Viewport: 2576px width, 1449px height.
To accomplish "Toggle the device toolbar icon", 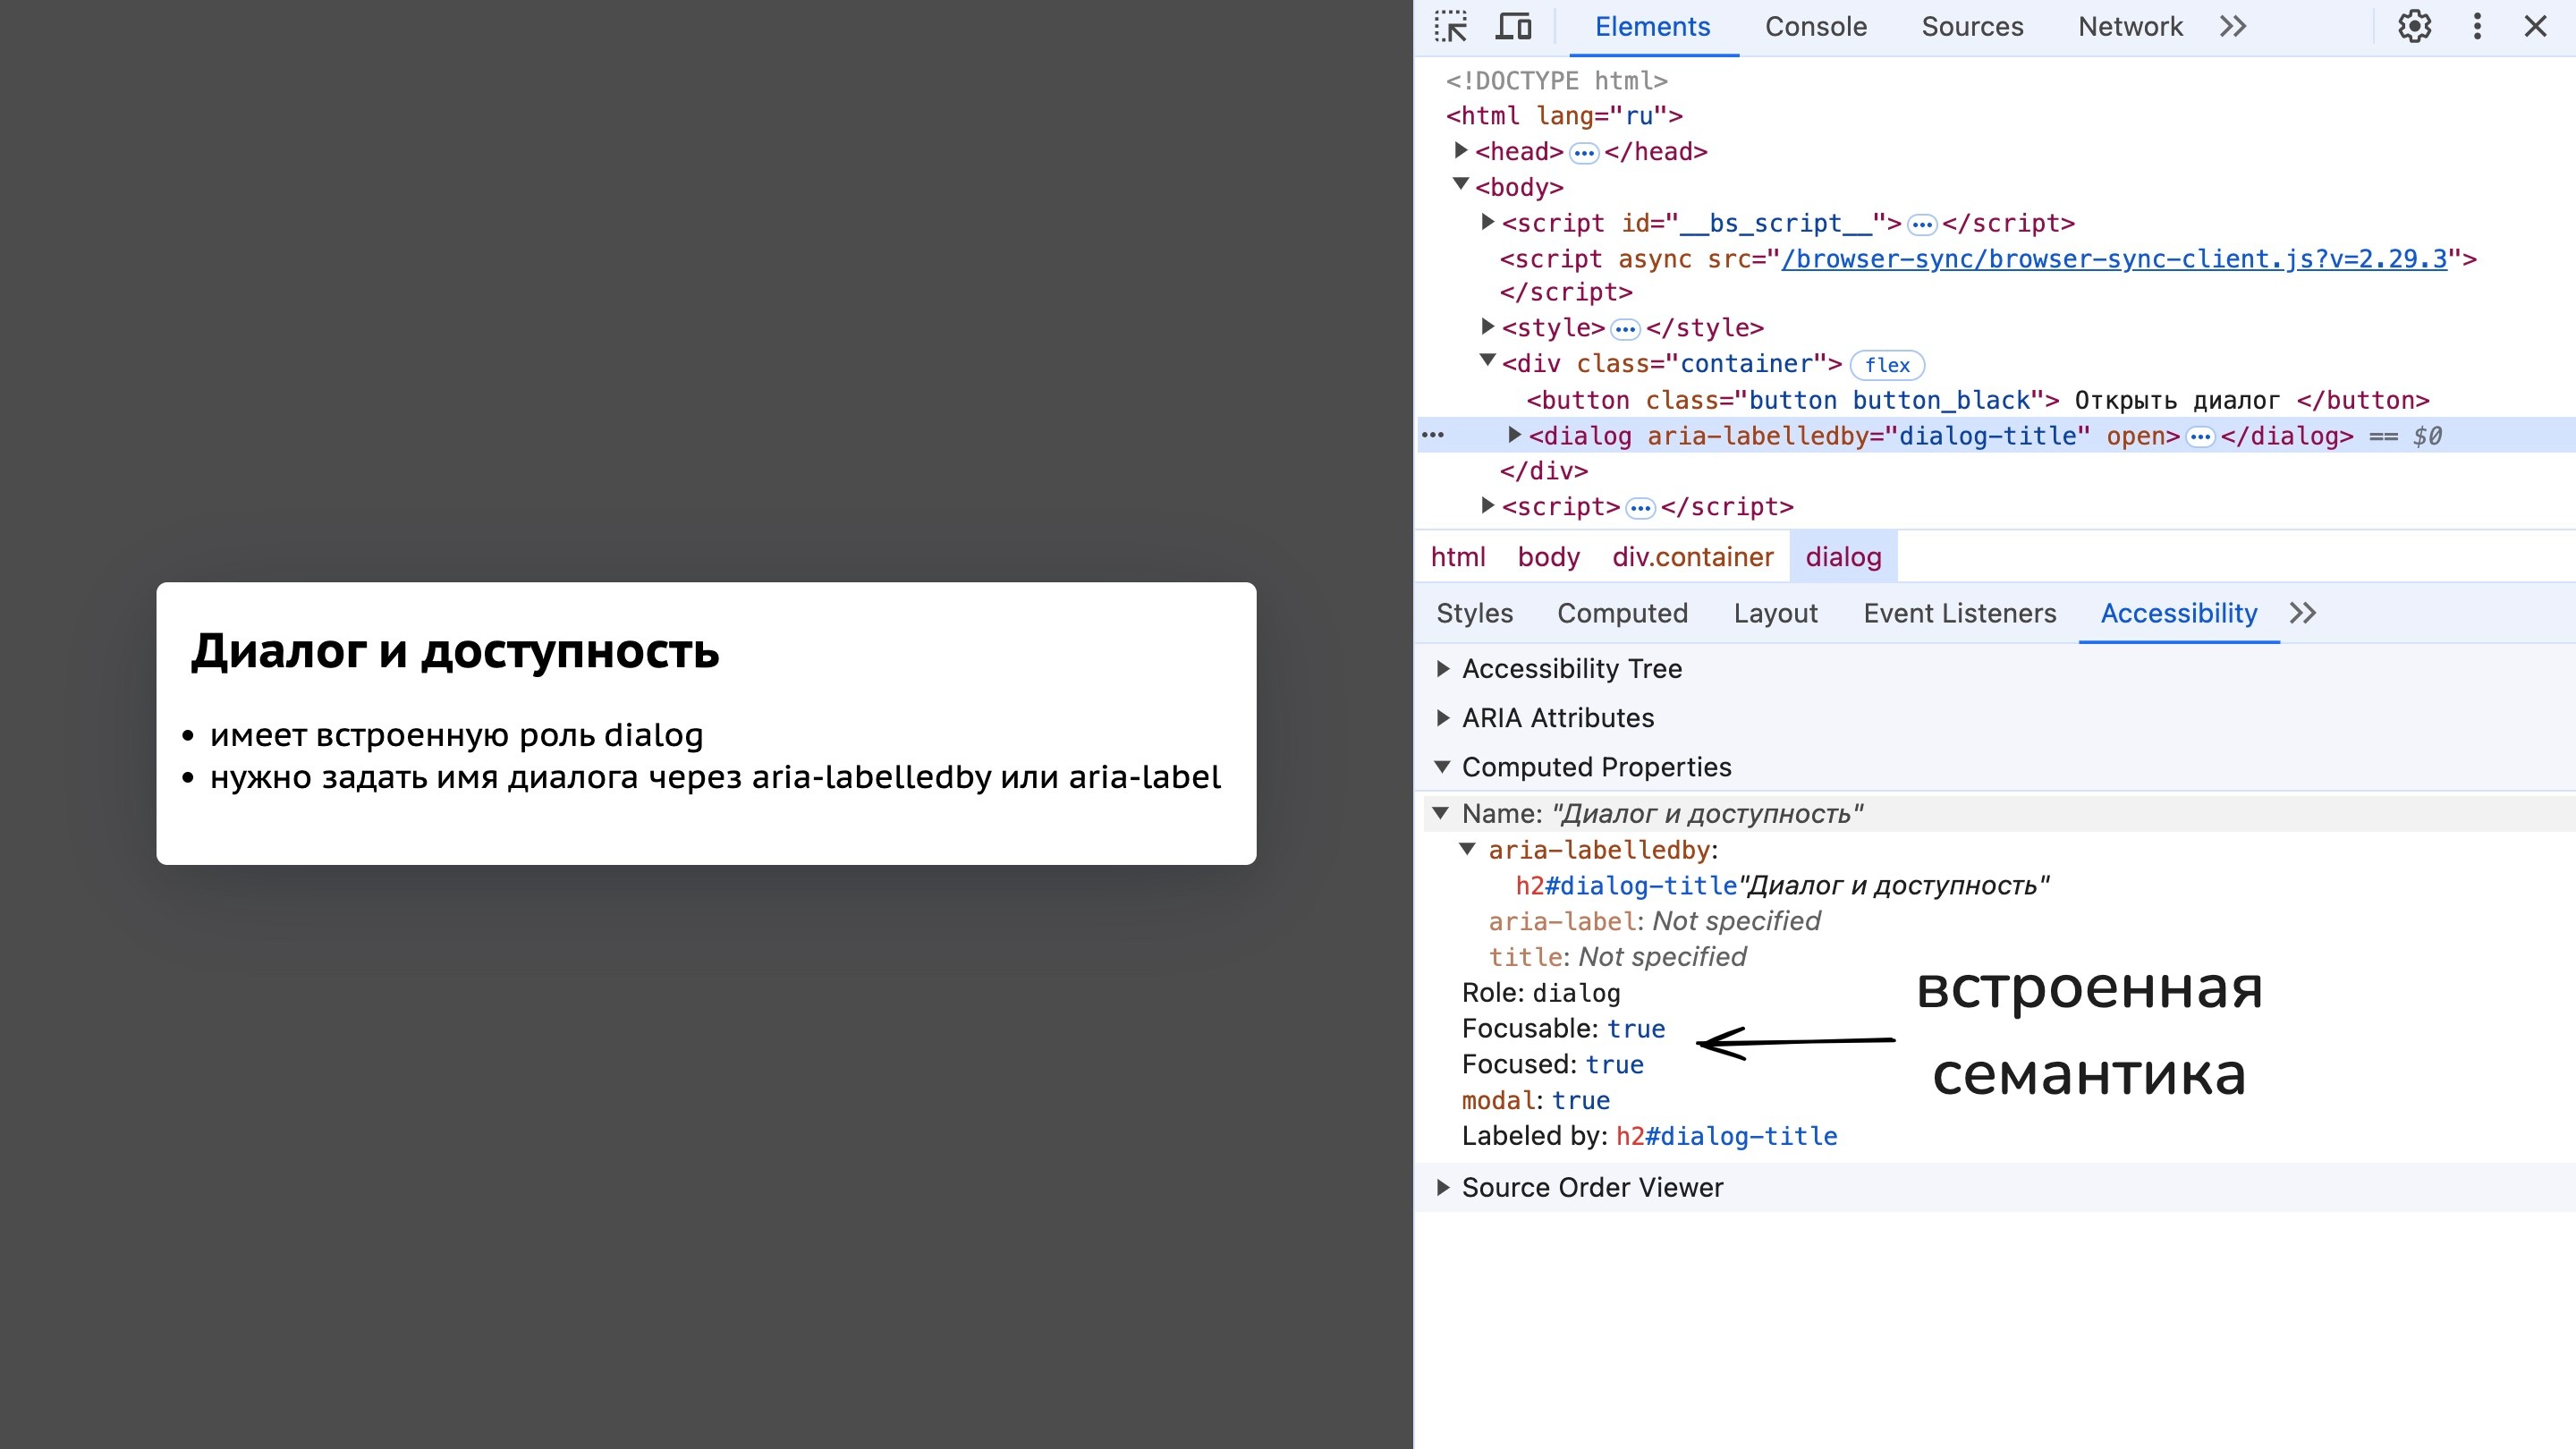I will click(1513, 27).
